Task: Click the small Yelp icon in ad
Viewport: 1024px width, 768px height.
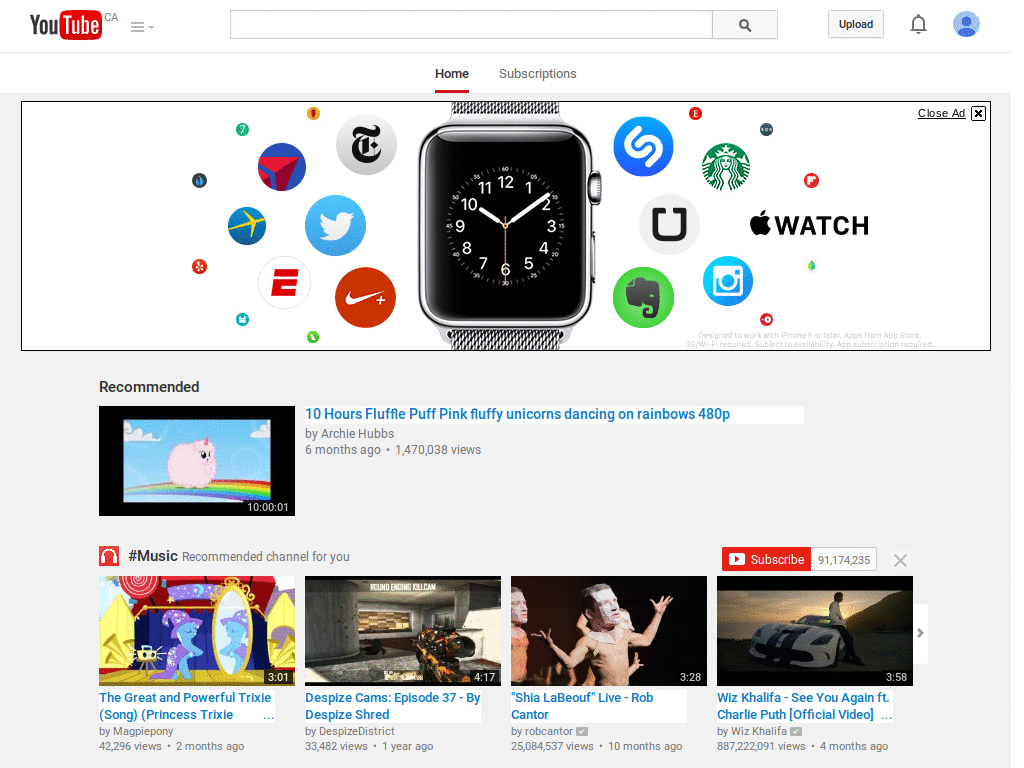Action: pyautogui.click(x=200, y=266)
